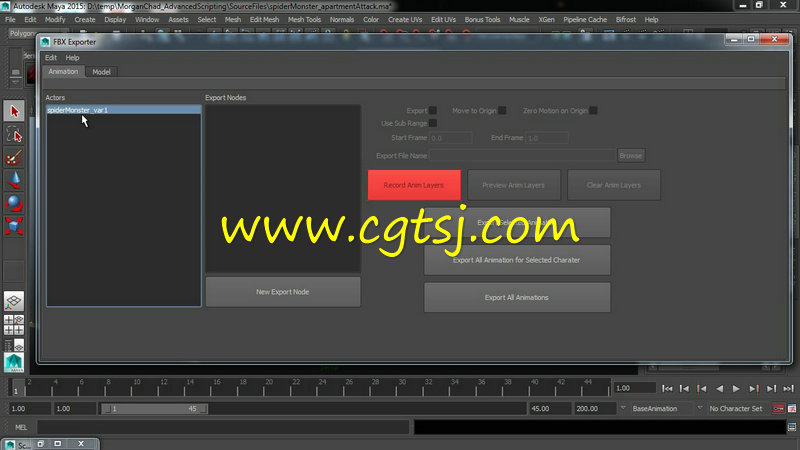Screen dimensions: 800x450
Task: Click New Export Node button
Action: click(x=283, y=292)
